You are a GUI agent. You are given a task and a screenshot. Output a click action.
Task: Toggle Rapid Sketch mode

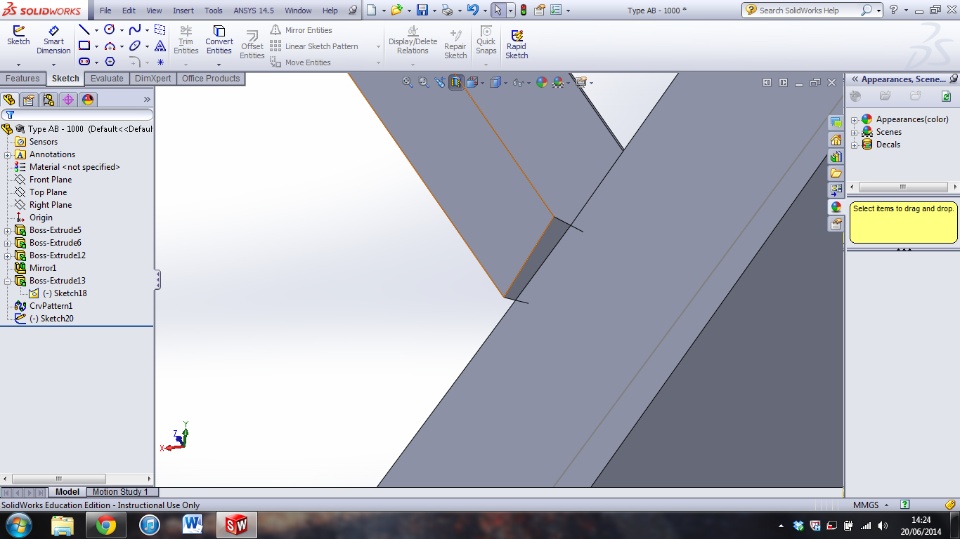[x=517, y=43]
